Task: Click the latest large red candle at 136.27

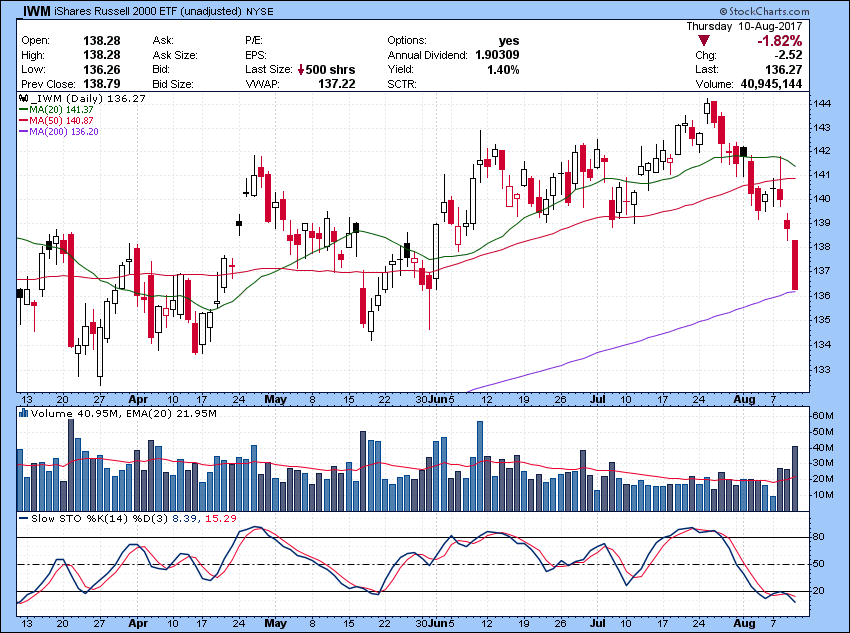Action: 795,265
